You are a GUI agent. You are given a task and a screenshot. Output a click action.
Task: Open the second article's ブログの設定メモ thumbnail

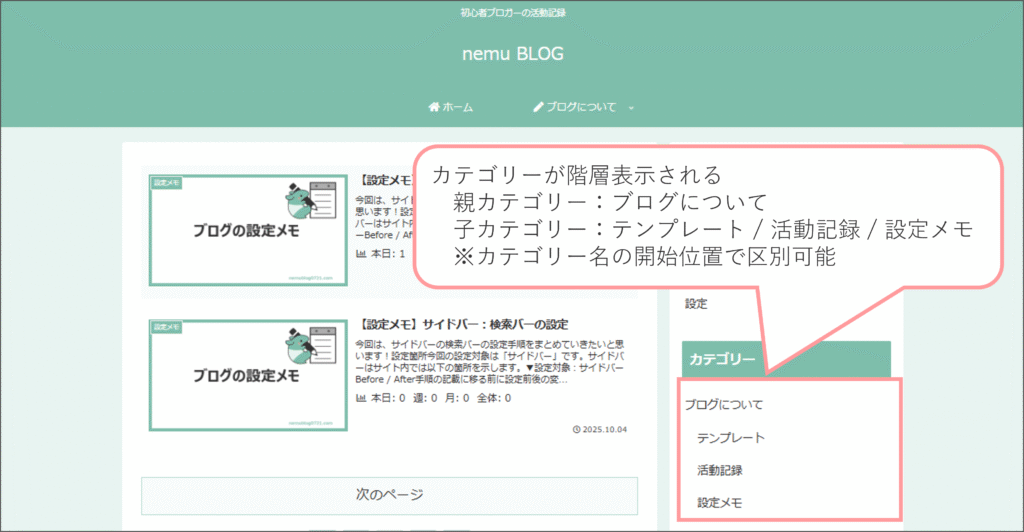247,376
